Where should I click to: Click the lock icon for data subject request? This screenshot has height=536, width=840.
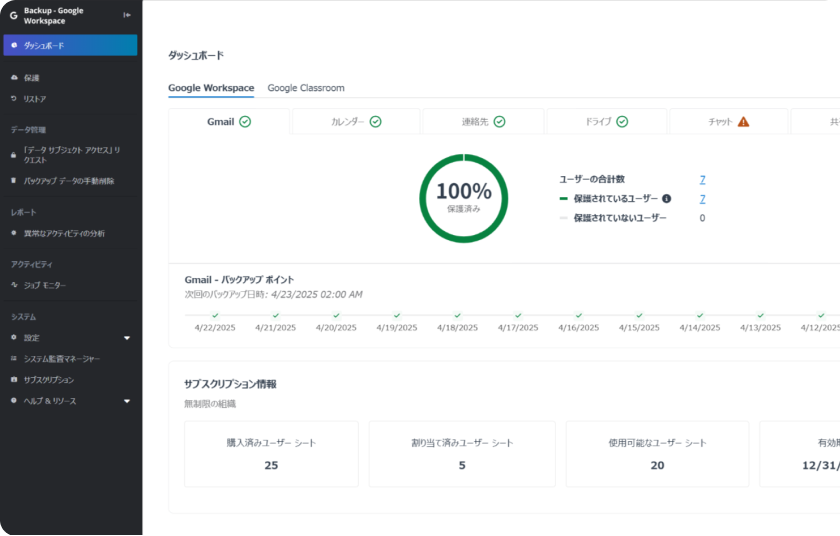point(14,155)
